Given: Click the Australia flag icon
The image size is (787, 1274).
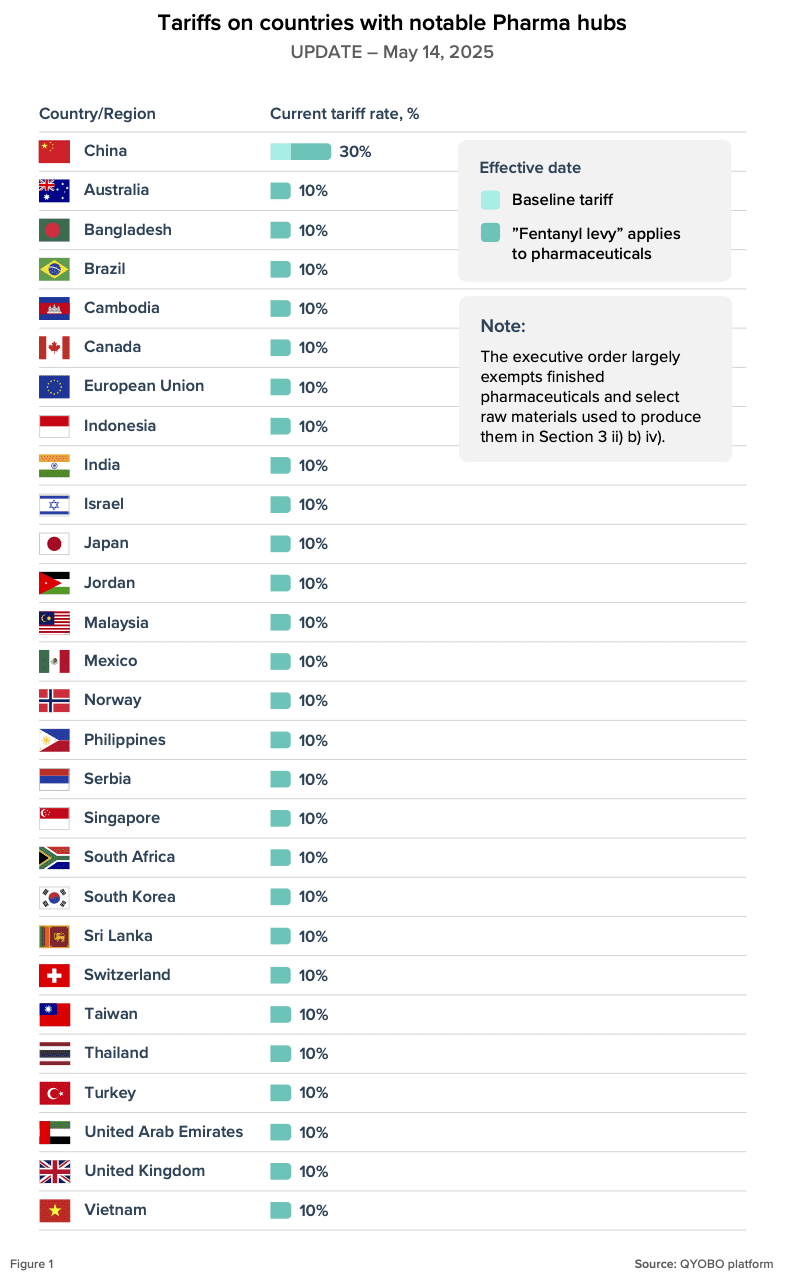Looking at the screenshot, I should pos(54,190).
